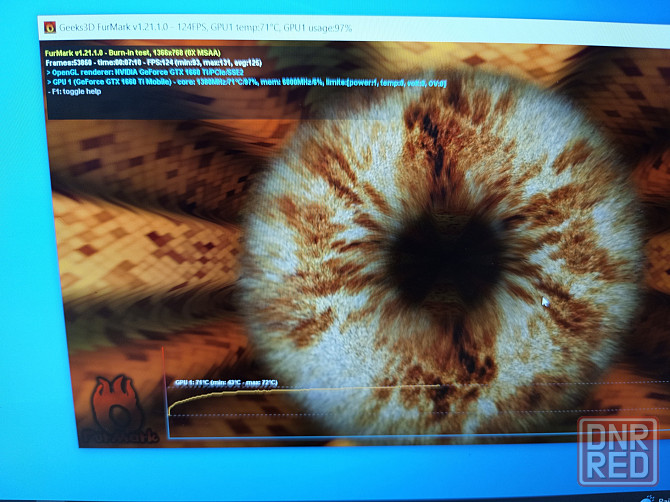Click the FurMark flame icon in title bar
Viewport: 670px width, 502px height.
click(50, 27)
